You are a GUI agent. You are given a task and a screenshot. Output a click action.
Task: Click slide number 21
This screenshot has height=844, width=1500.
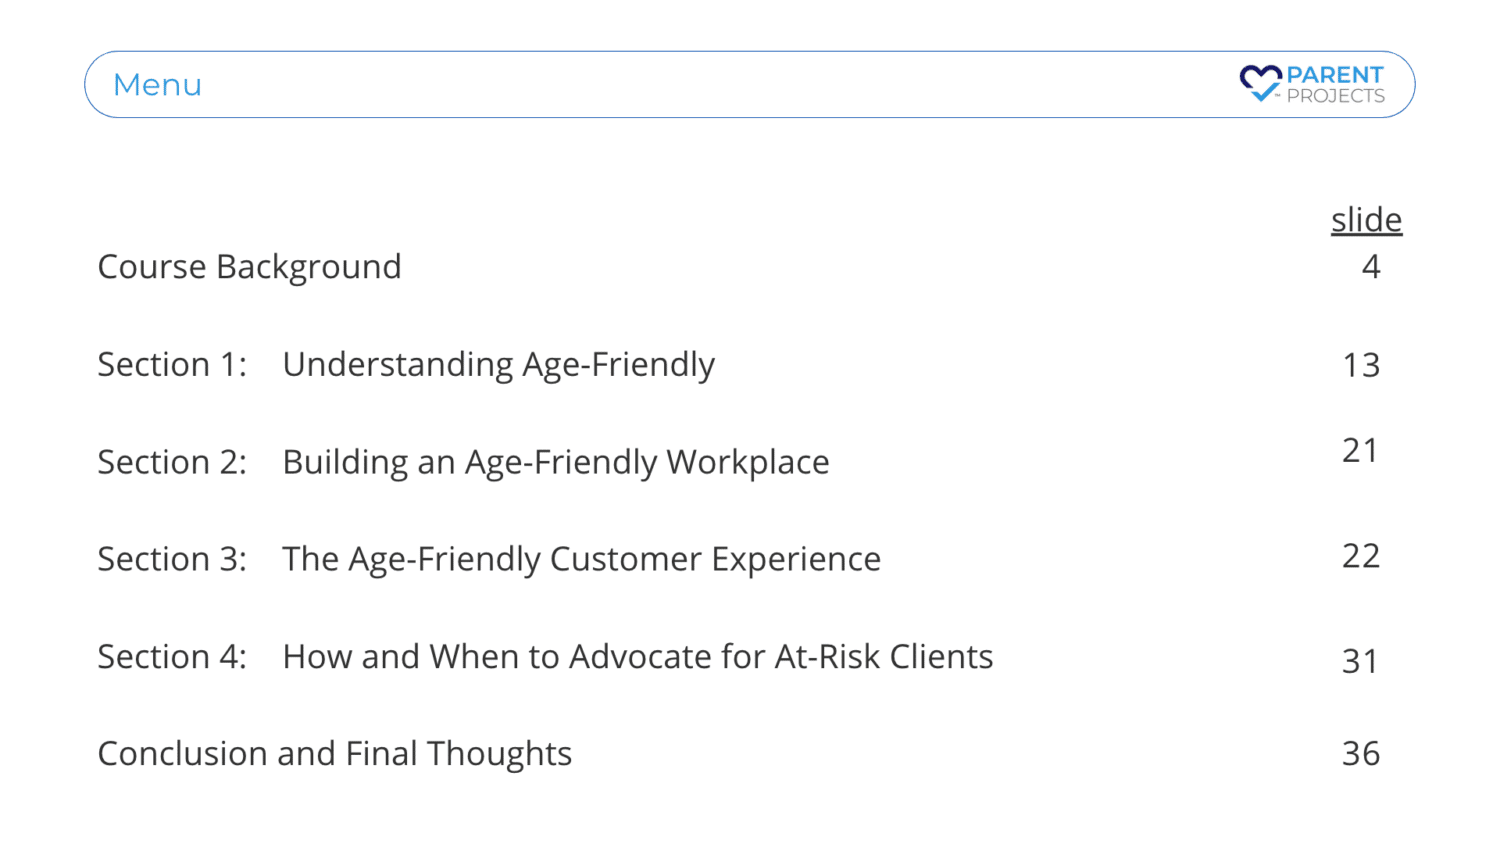[x=1361, y=450]
